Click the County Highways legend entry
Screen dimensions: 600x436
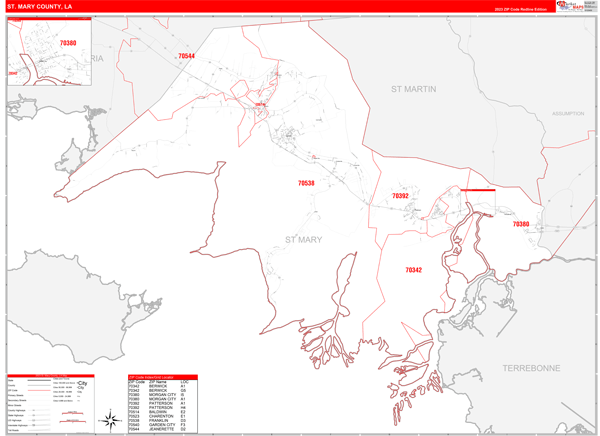point(29,410)
